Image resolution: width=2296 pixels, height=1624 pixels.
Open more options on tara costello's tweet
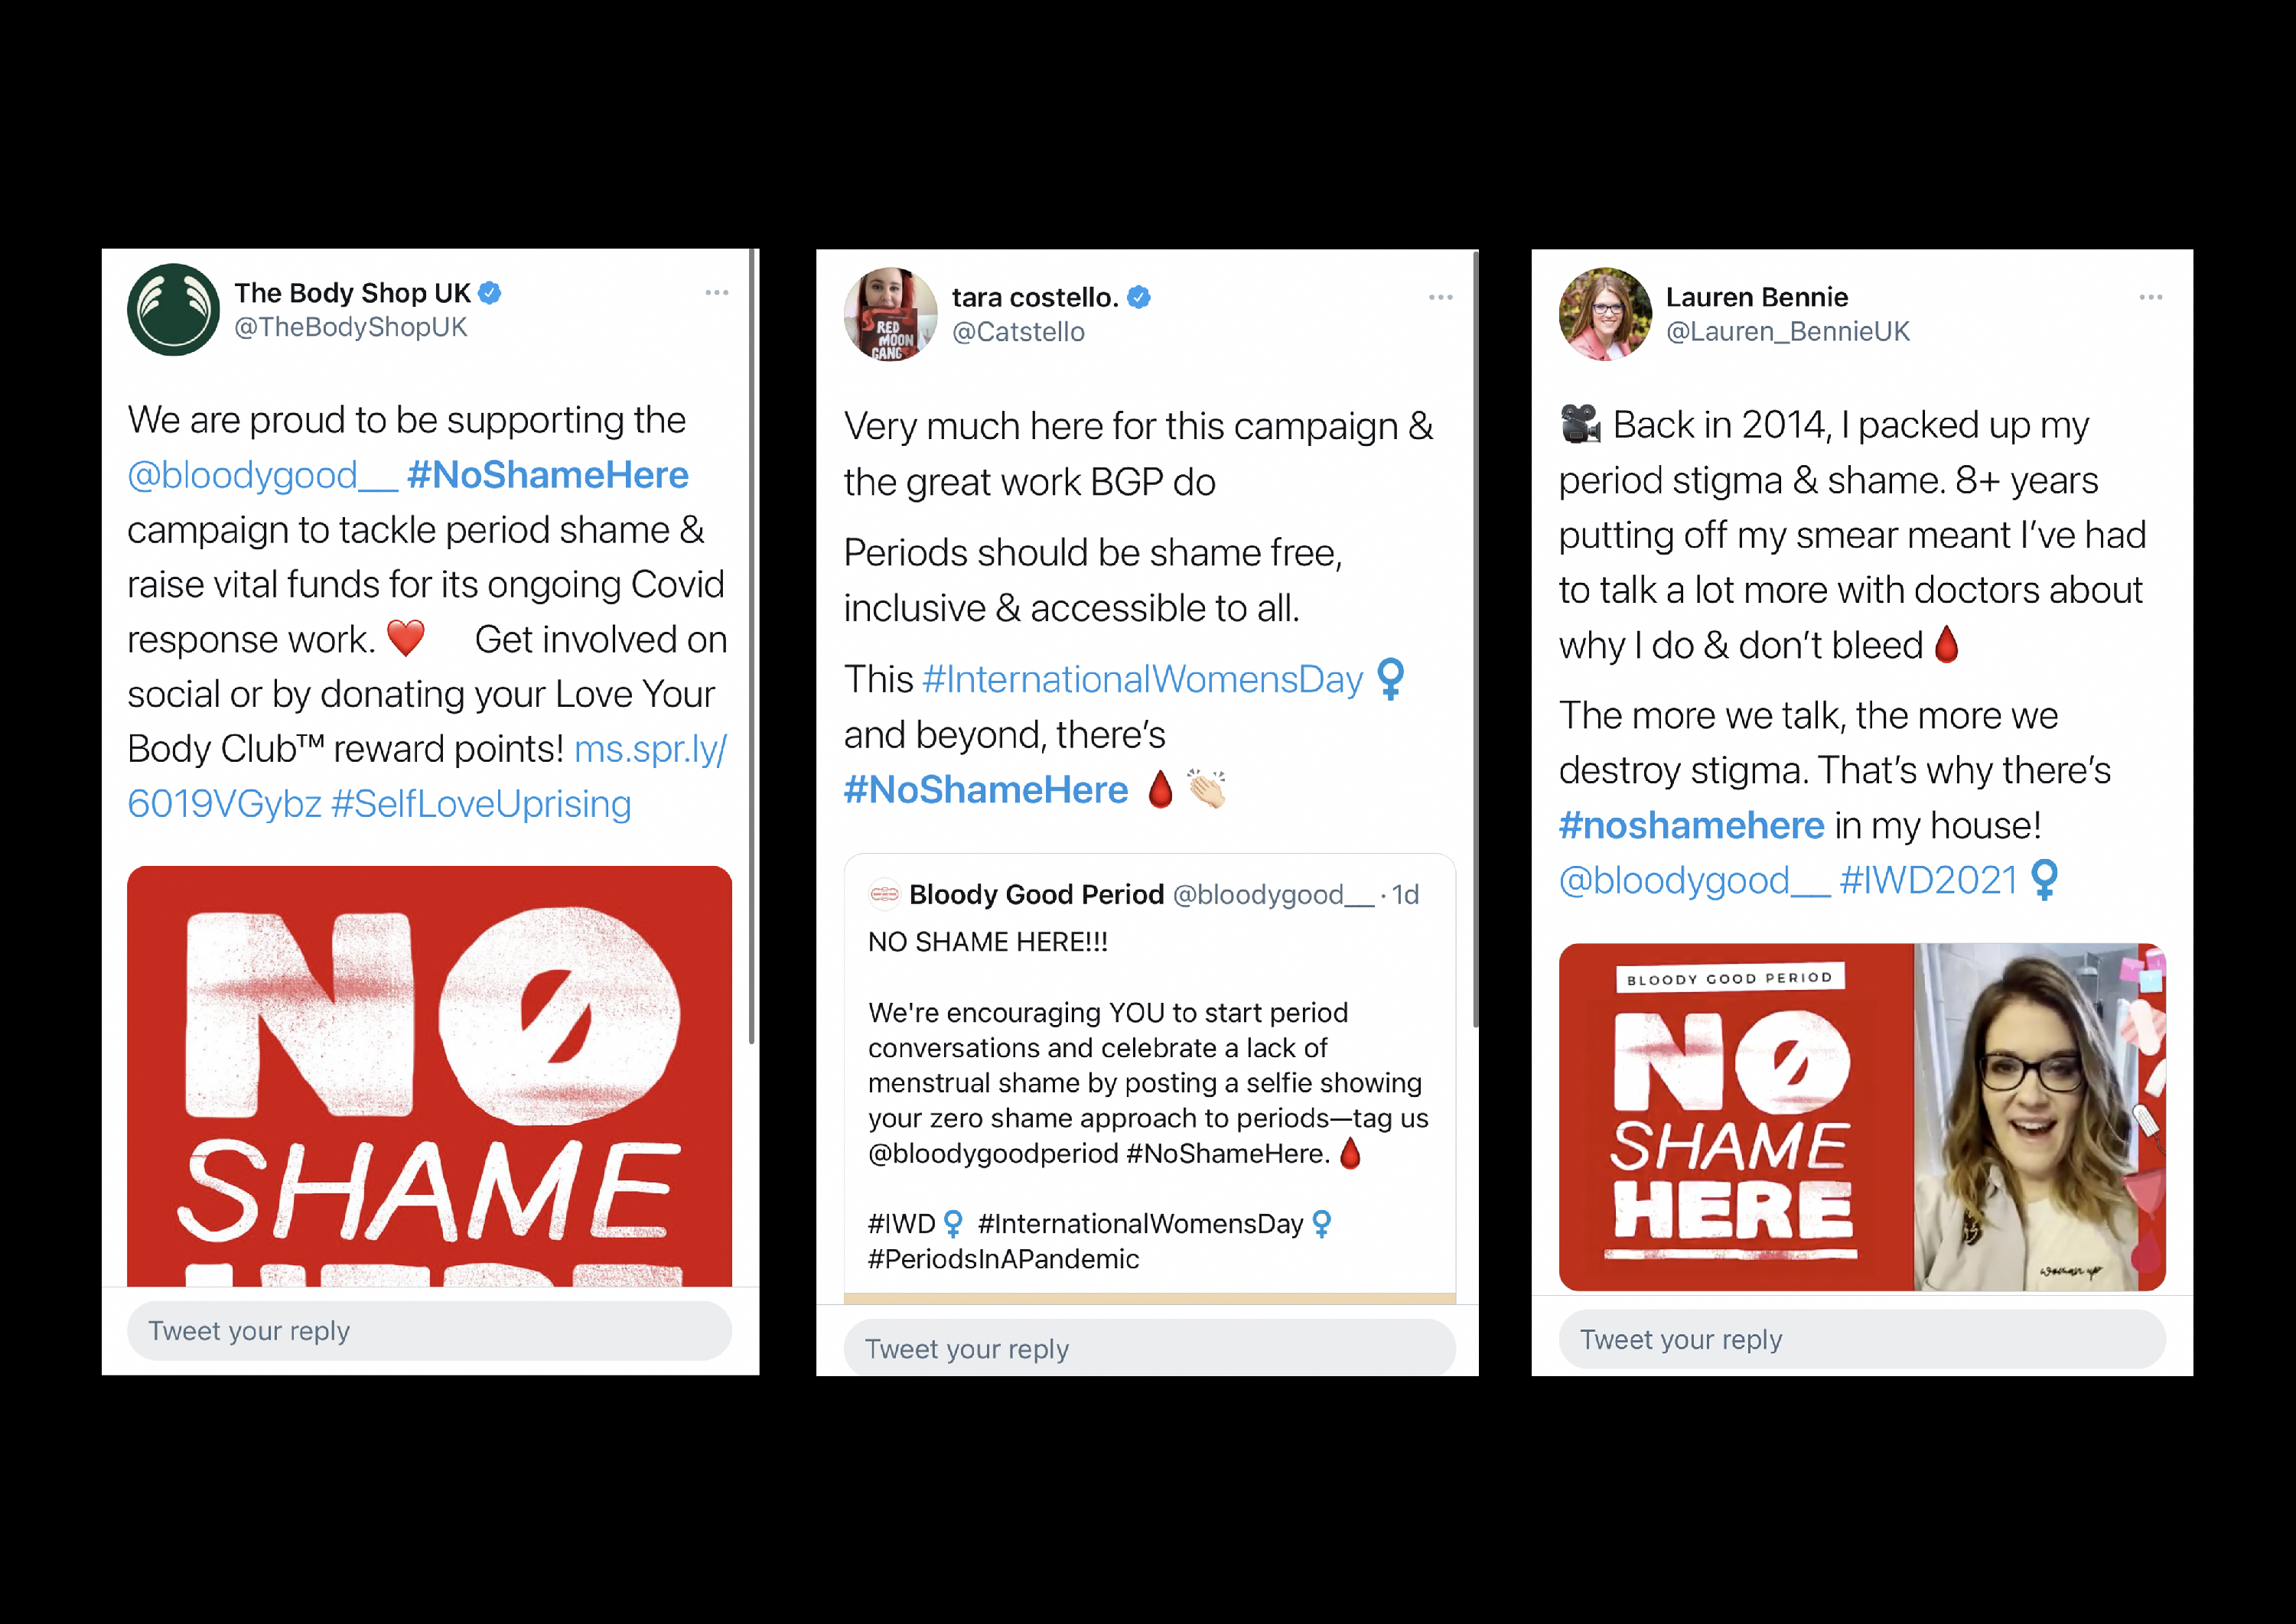click(1440, 297)
